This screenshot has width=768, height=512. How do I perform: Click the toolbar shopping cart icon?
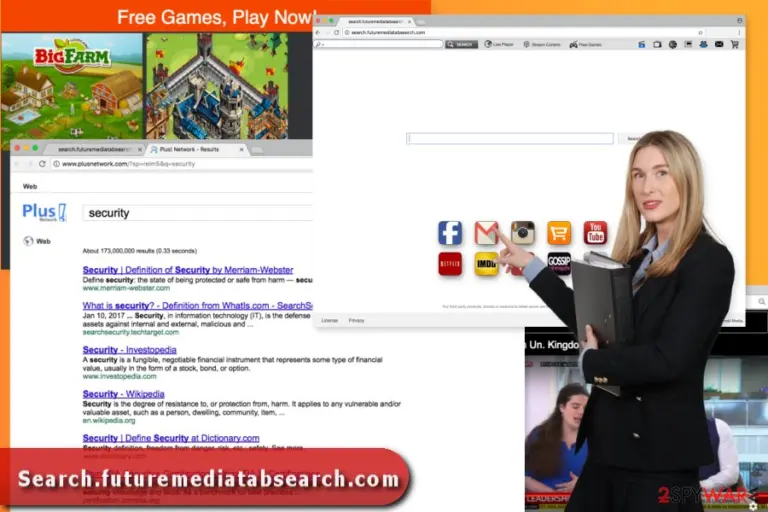coord(735,44)
